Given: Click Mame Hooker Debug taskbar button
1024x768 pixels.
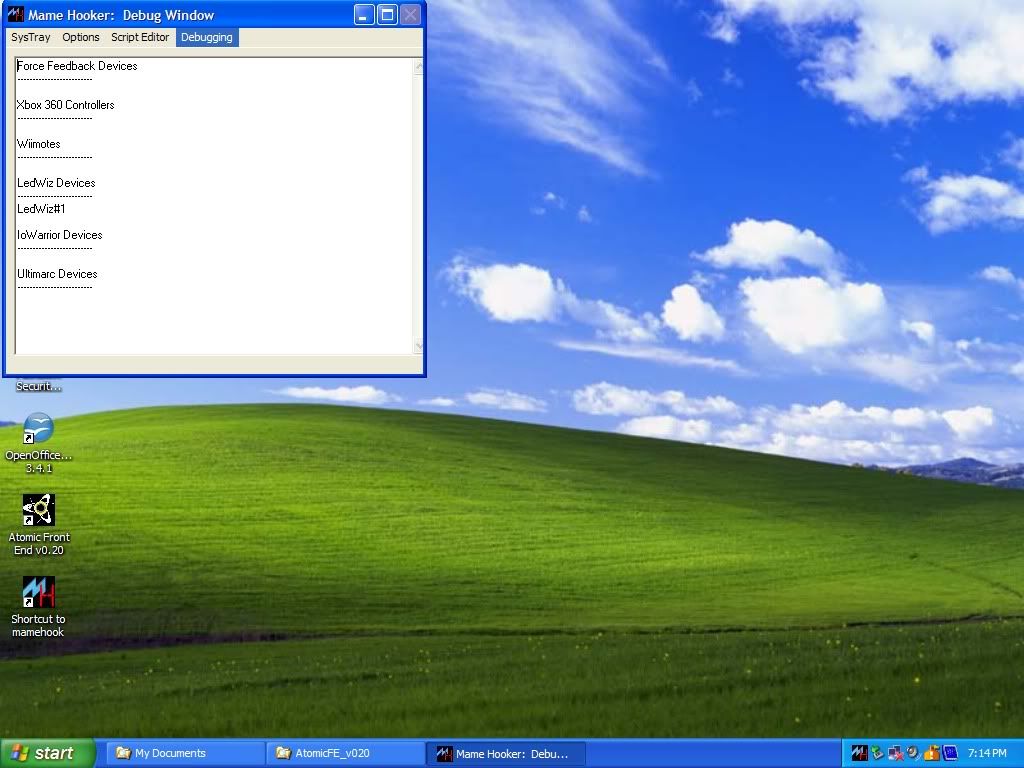Looking at the screenshot, I should pos(506,754).
